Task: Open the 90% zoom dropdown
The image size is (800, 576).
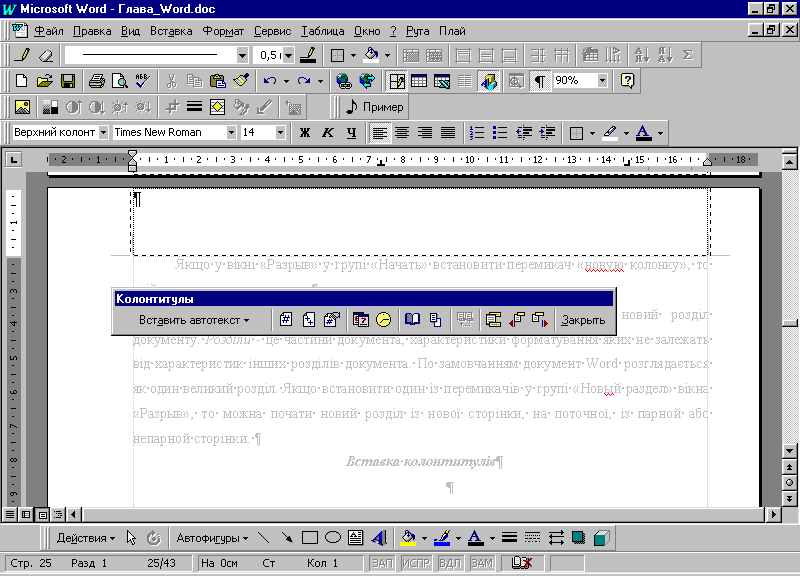Action: click(x=603, y=81)
